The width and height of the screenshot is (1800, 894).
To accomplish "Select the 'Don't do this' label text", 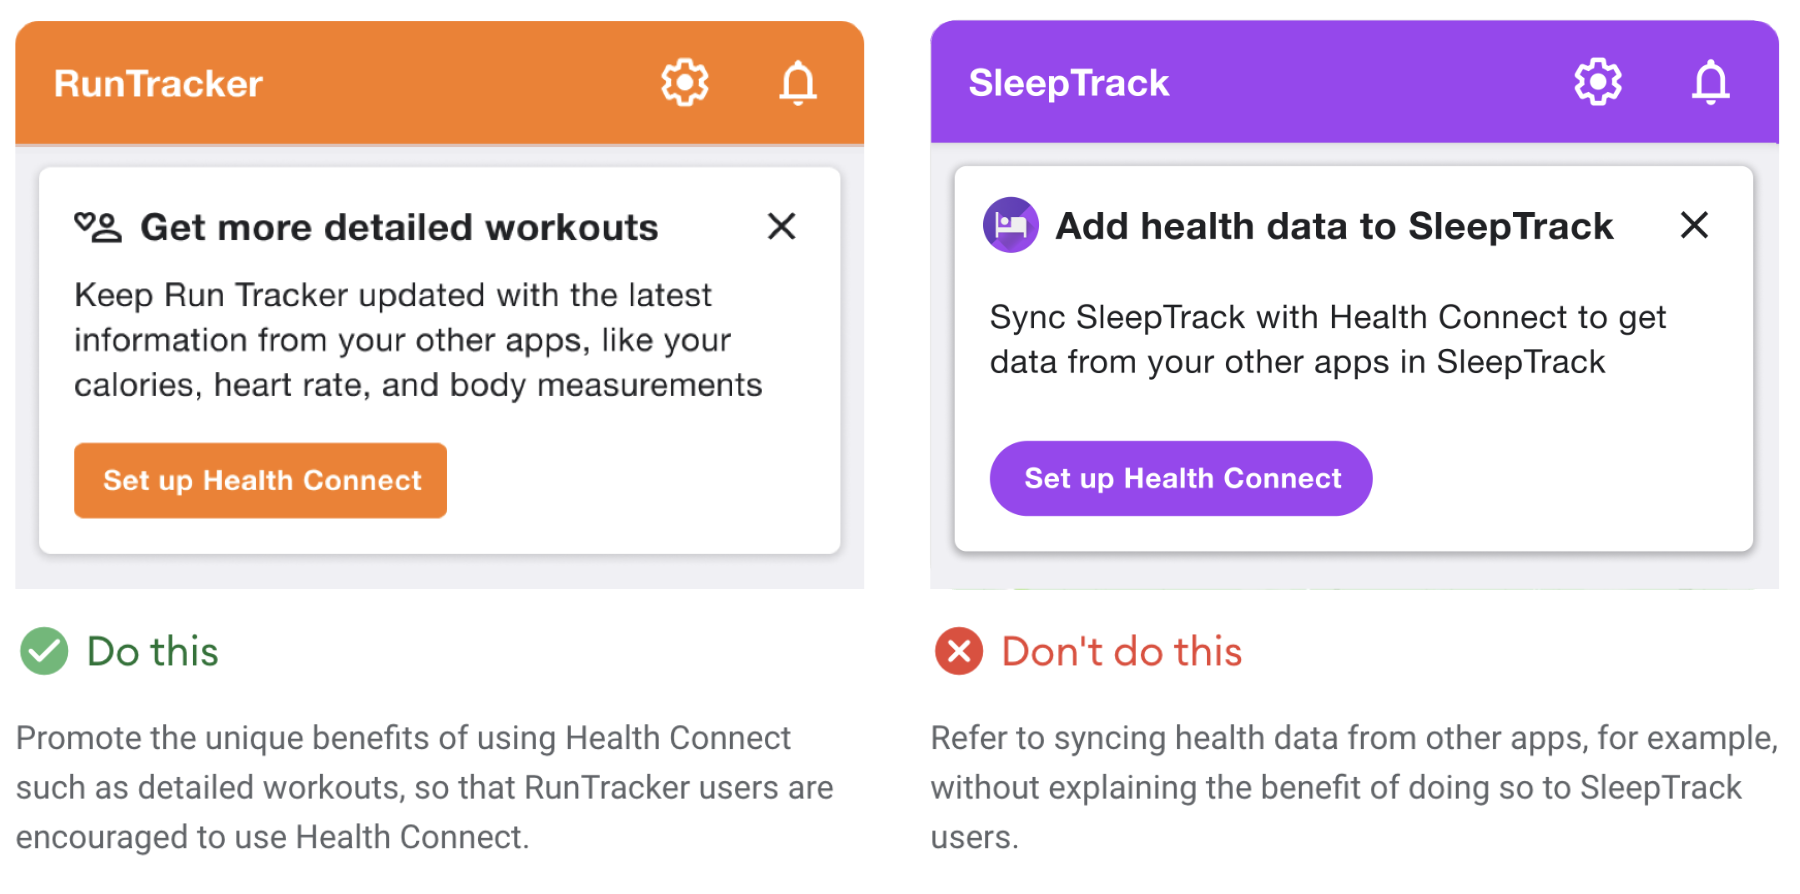I will (x=1122, y=651).
